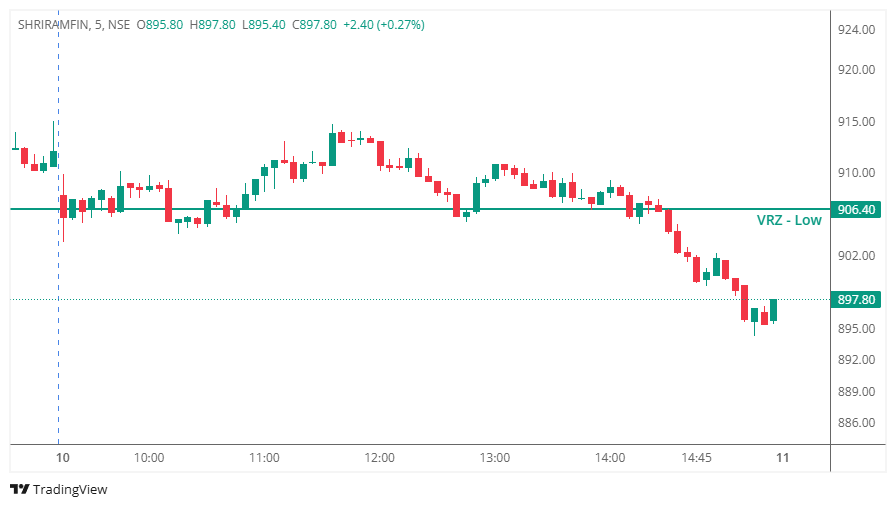Click the 924.00 price scale label

[x=856, y=30]
